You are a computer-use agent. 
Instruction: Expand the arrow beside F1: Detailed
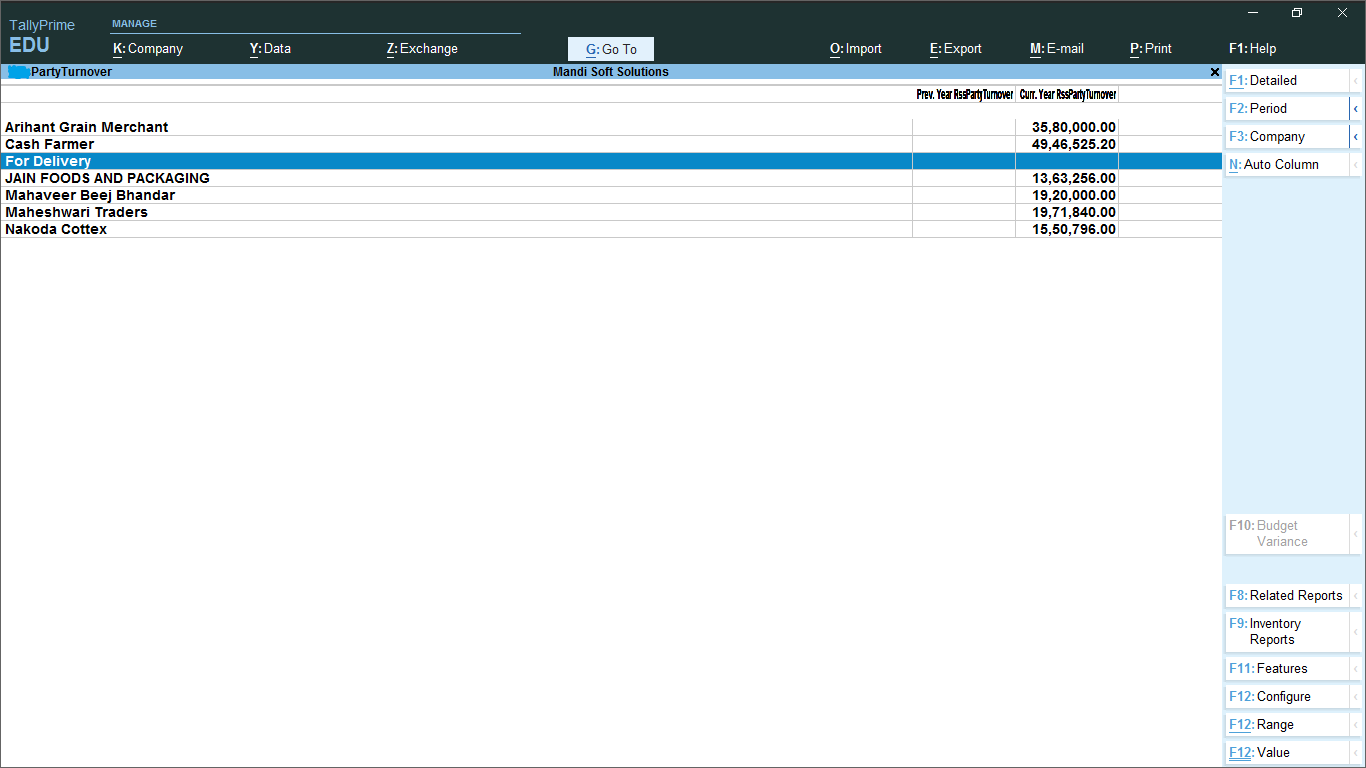point(1355,81)
